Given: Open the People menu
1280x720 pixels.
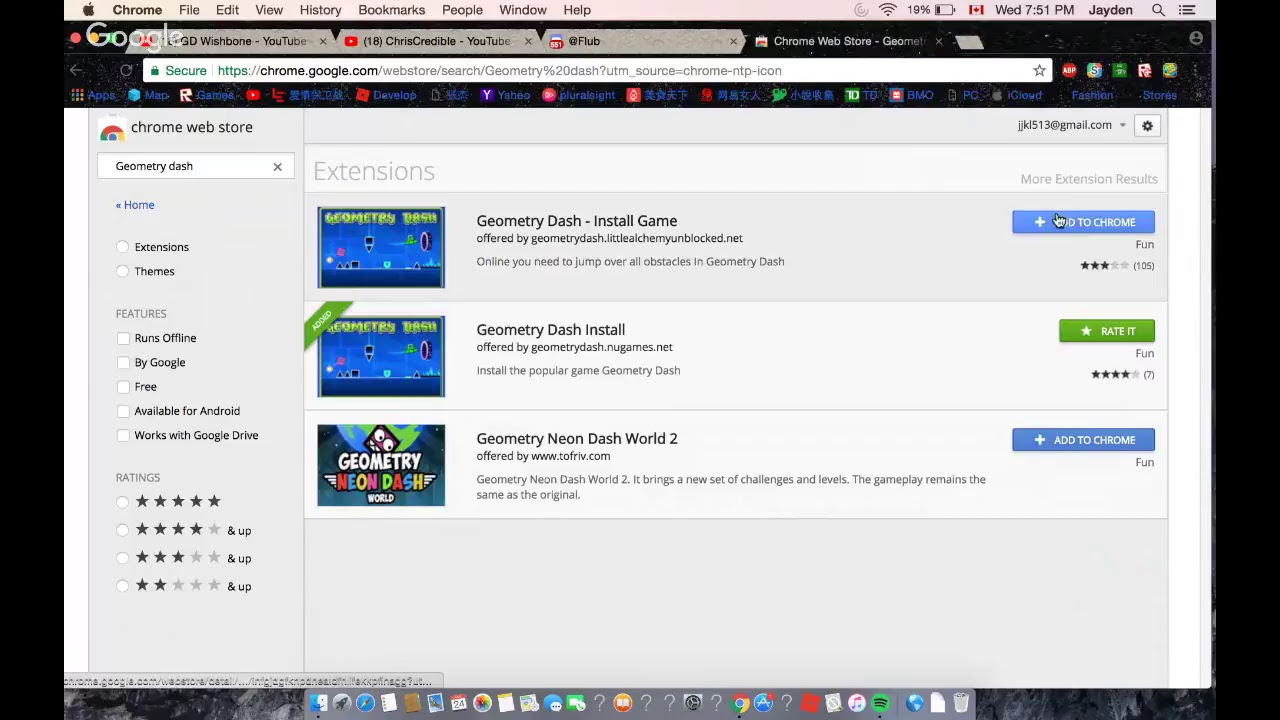Looking at the screenshot, I should coord(462,10).
